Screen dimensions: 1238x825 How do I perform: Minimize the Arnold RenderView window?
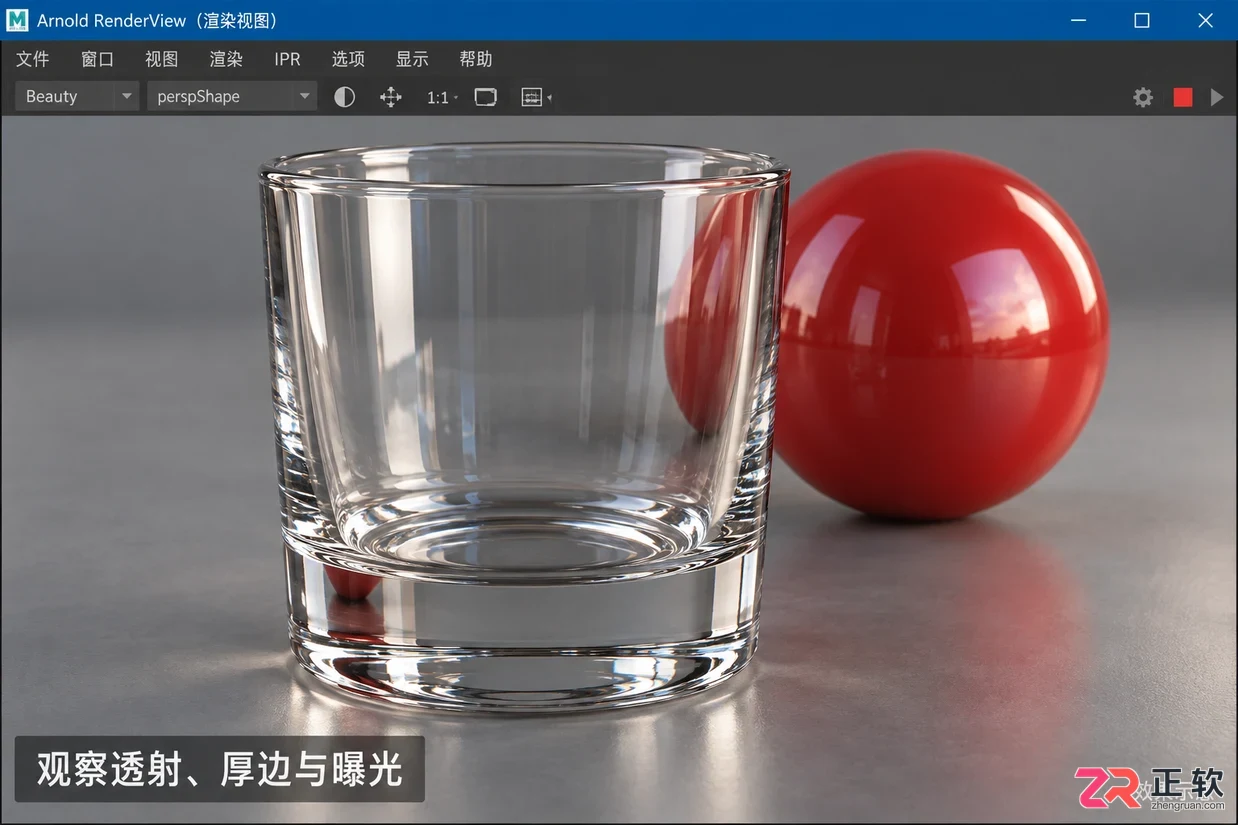(x=1077, y=20)
